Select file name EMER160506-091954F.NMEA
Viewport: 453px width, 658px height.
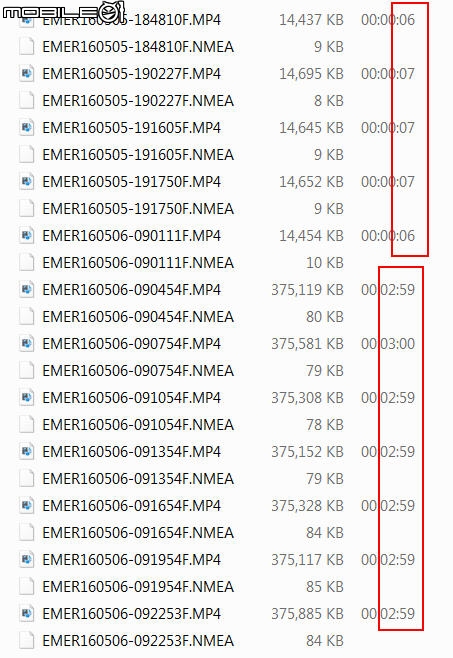(138, 587)
